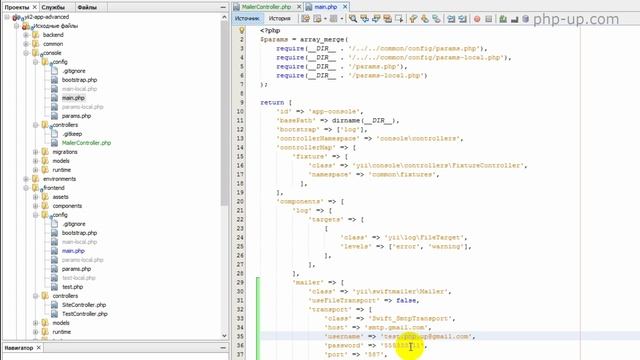Expand the assets folder node

pyautogui.click(x=36, y=197)
